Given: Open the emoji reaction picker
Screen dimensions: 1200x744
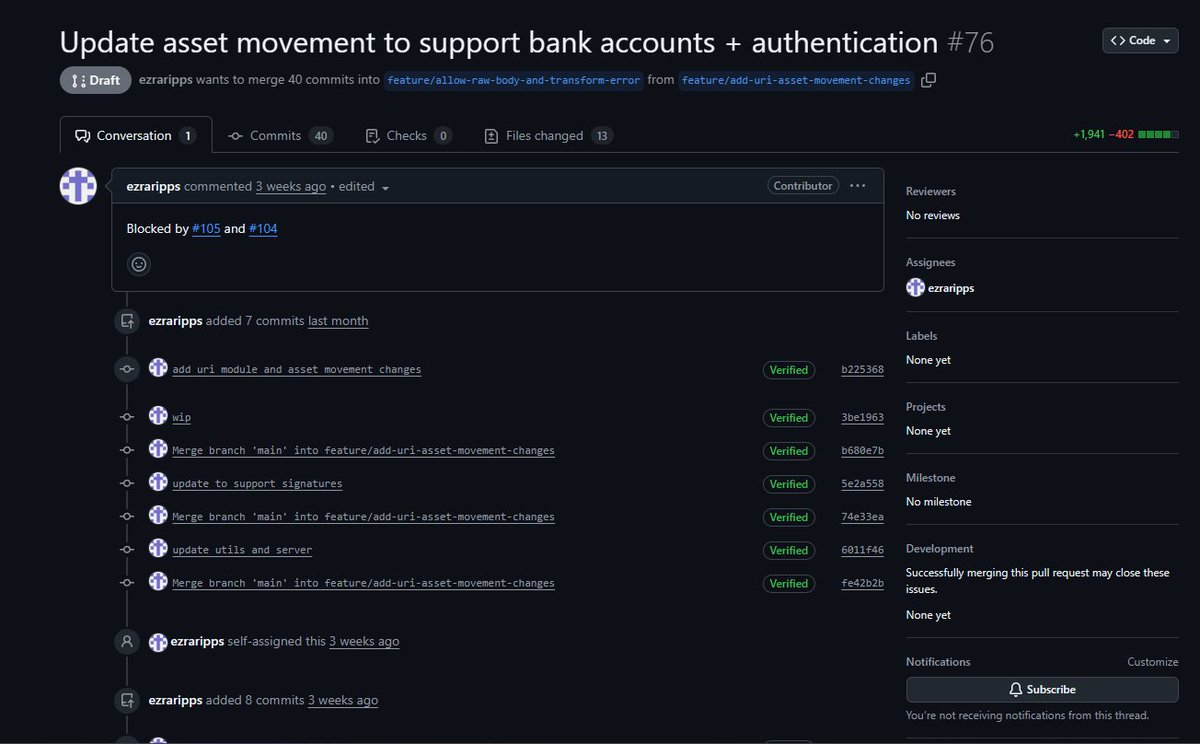Looking at the screenshot, I should [x=139, y=264].
